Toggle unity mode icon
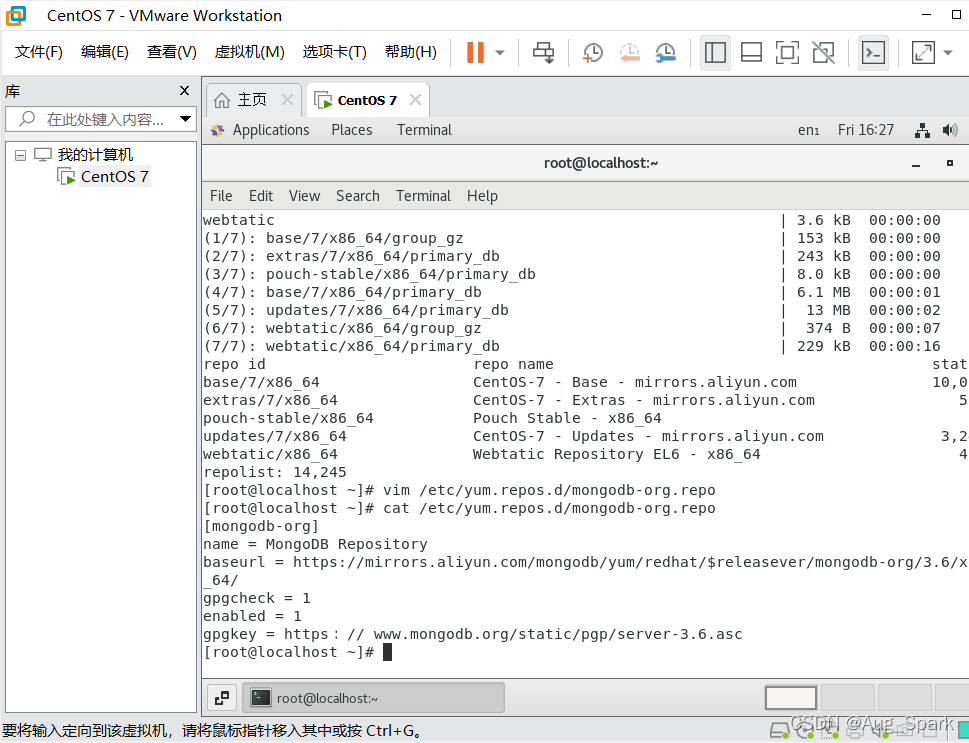 [823, 53]
